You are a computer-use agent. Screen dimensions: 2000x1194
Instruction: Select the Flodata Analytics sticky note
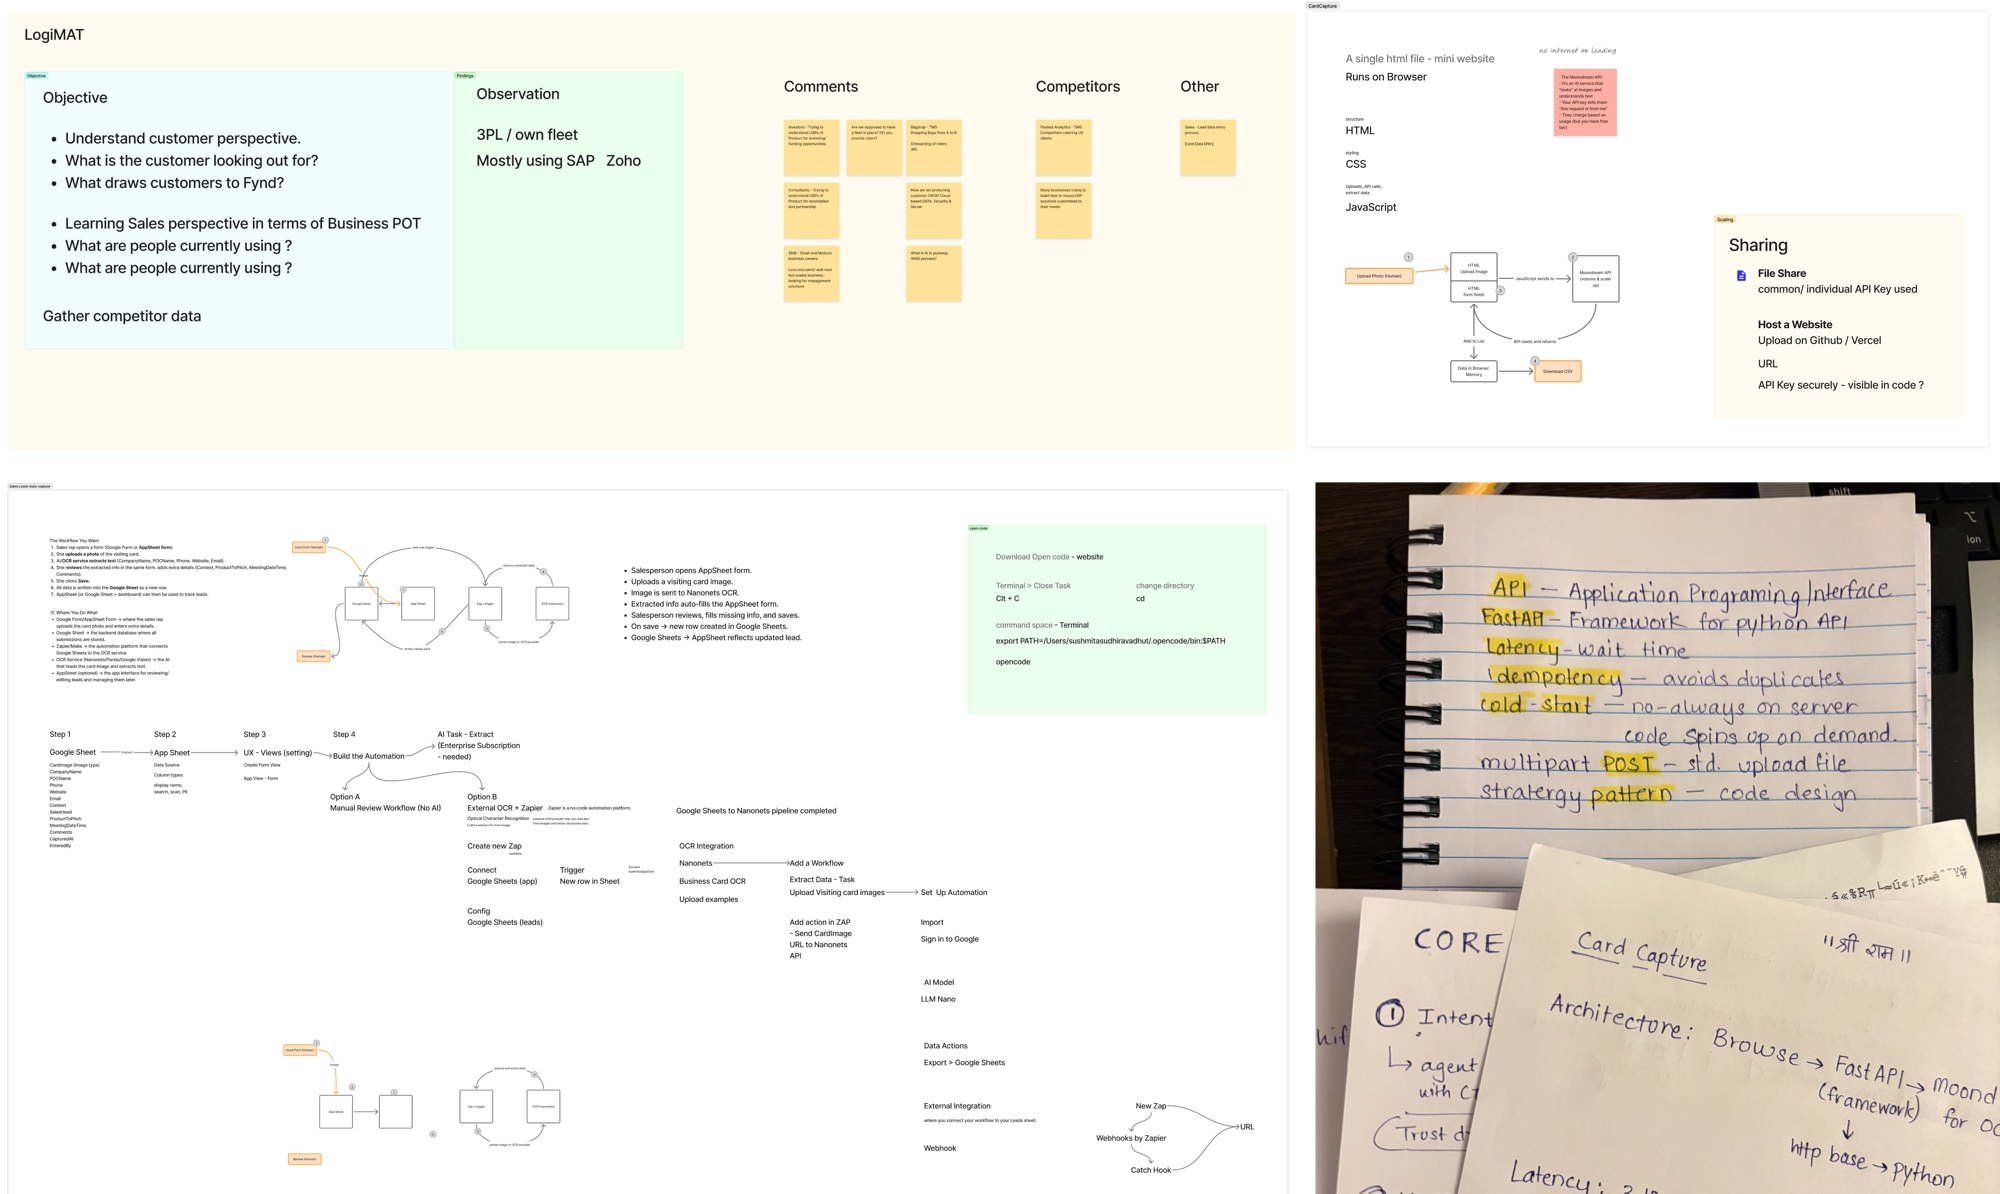tap(1063, 148)
